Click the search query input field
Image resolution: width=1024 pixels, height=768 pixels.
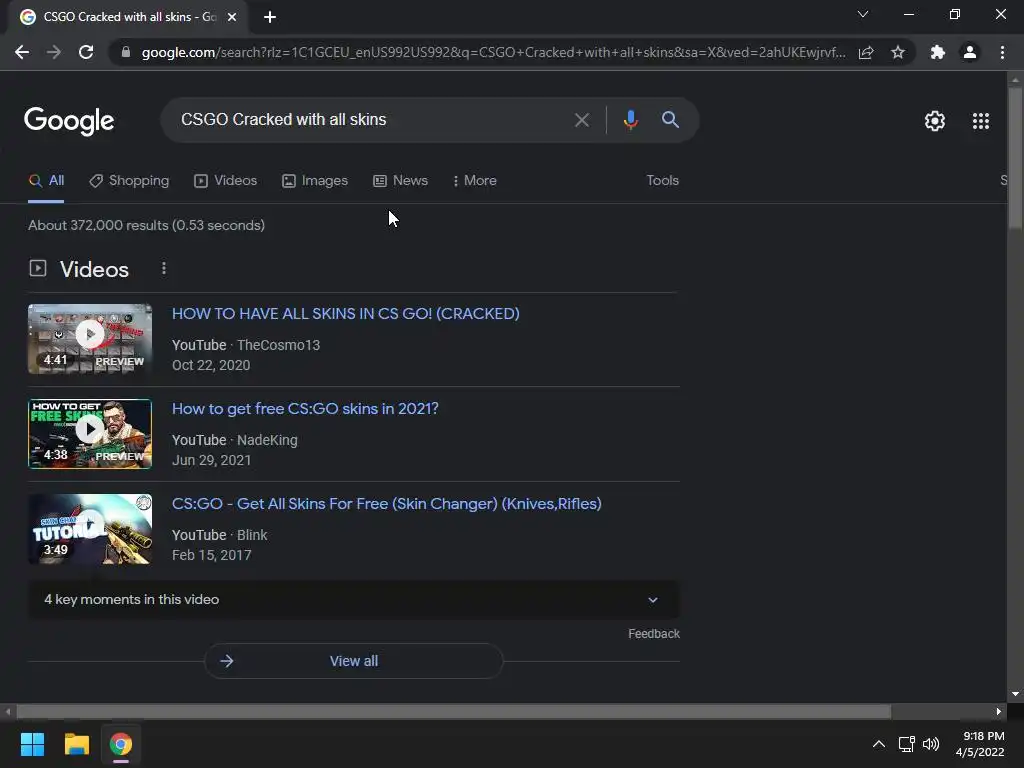point(369,120)
